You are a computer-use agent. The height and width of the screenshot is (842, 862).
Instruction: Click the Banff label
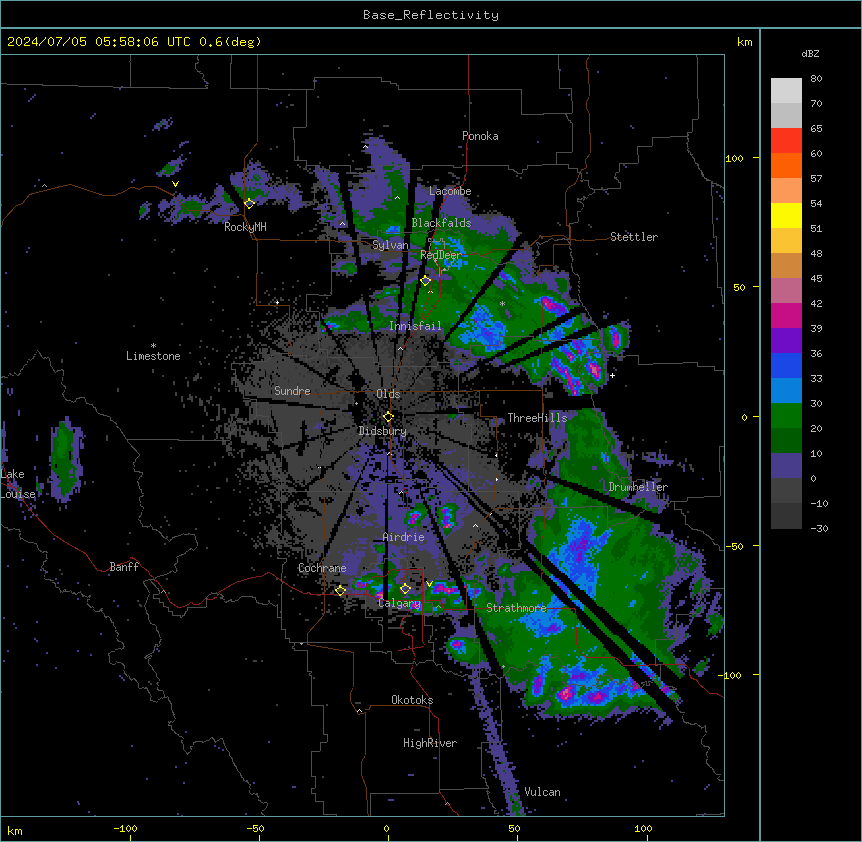tap(124, 567)
